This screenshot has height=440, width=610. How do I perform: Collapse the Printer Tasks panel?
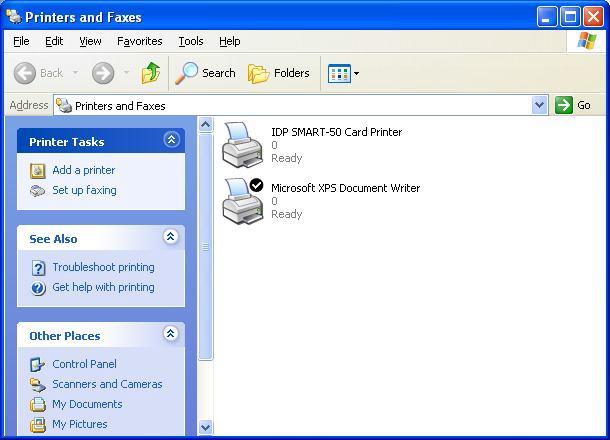[x=172, y=140]
